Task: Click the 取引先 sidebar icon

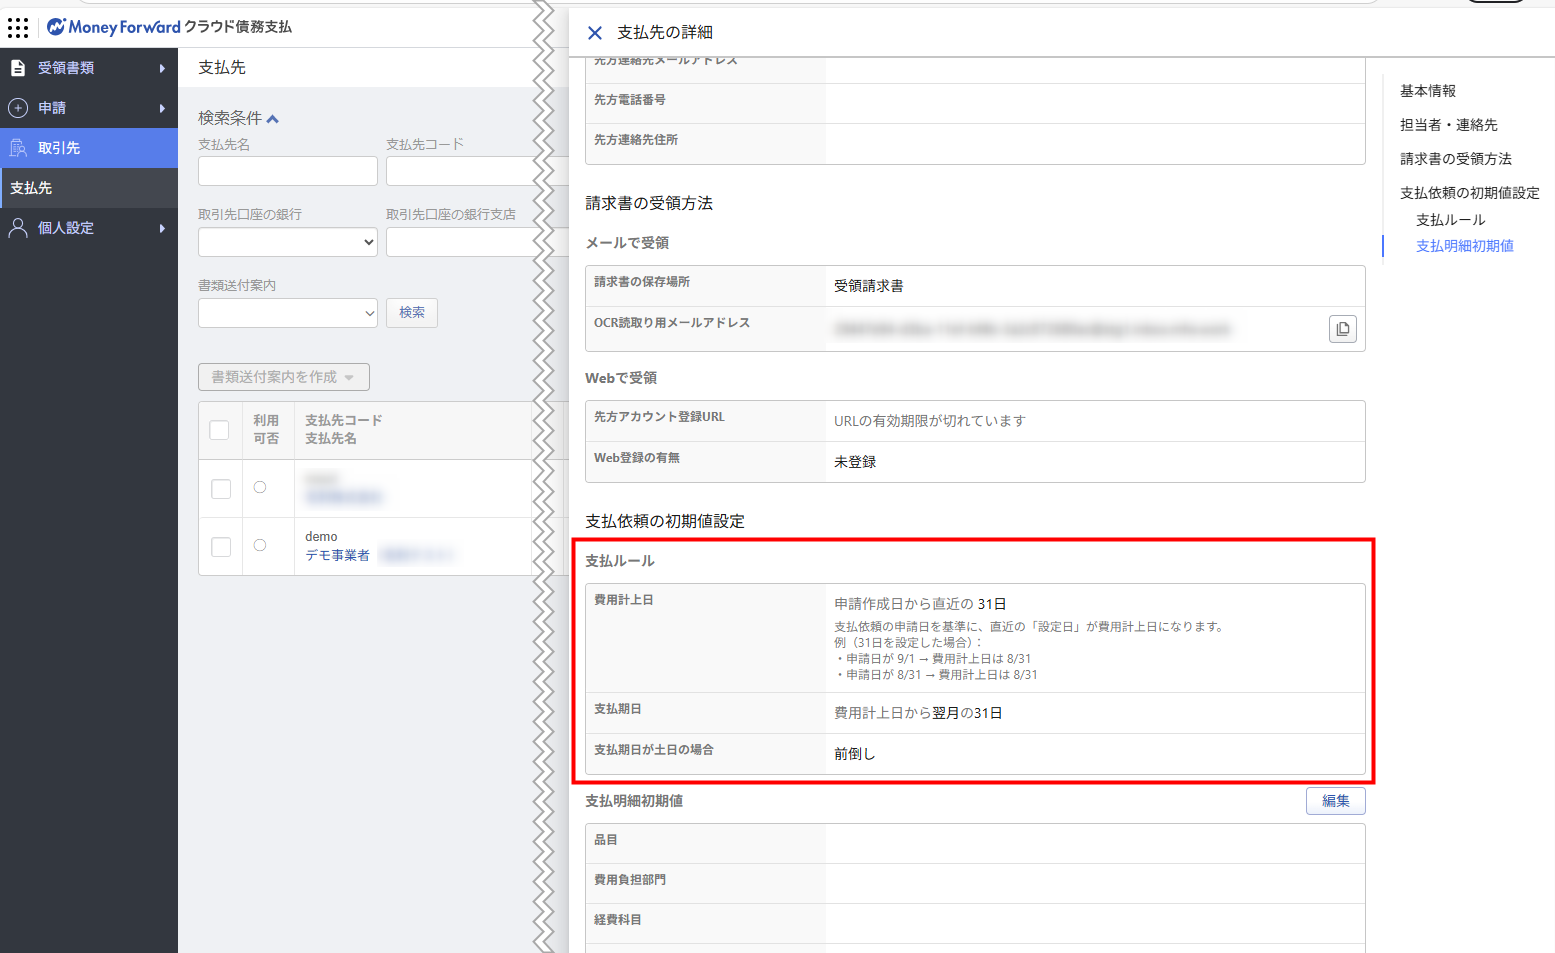Action: (x=18, y=148)
